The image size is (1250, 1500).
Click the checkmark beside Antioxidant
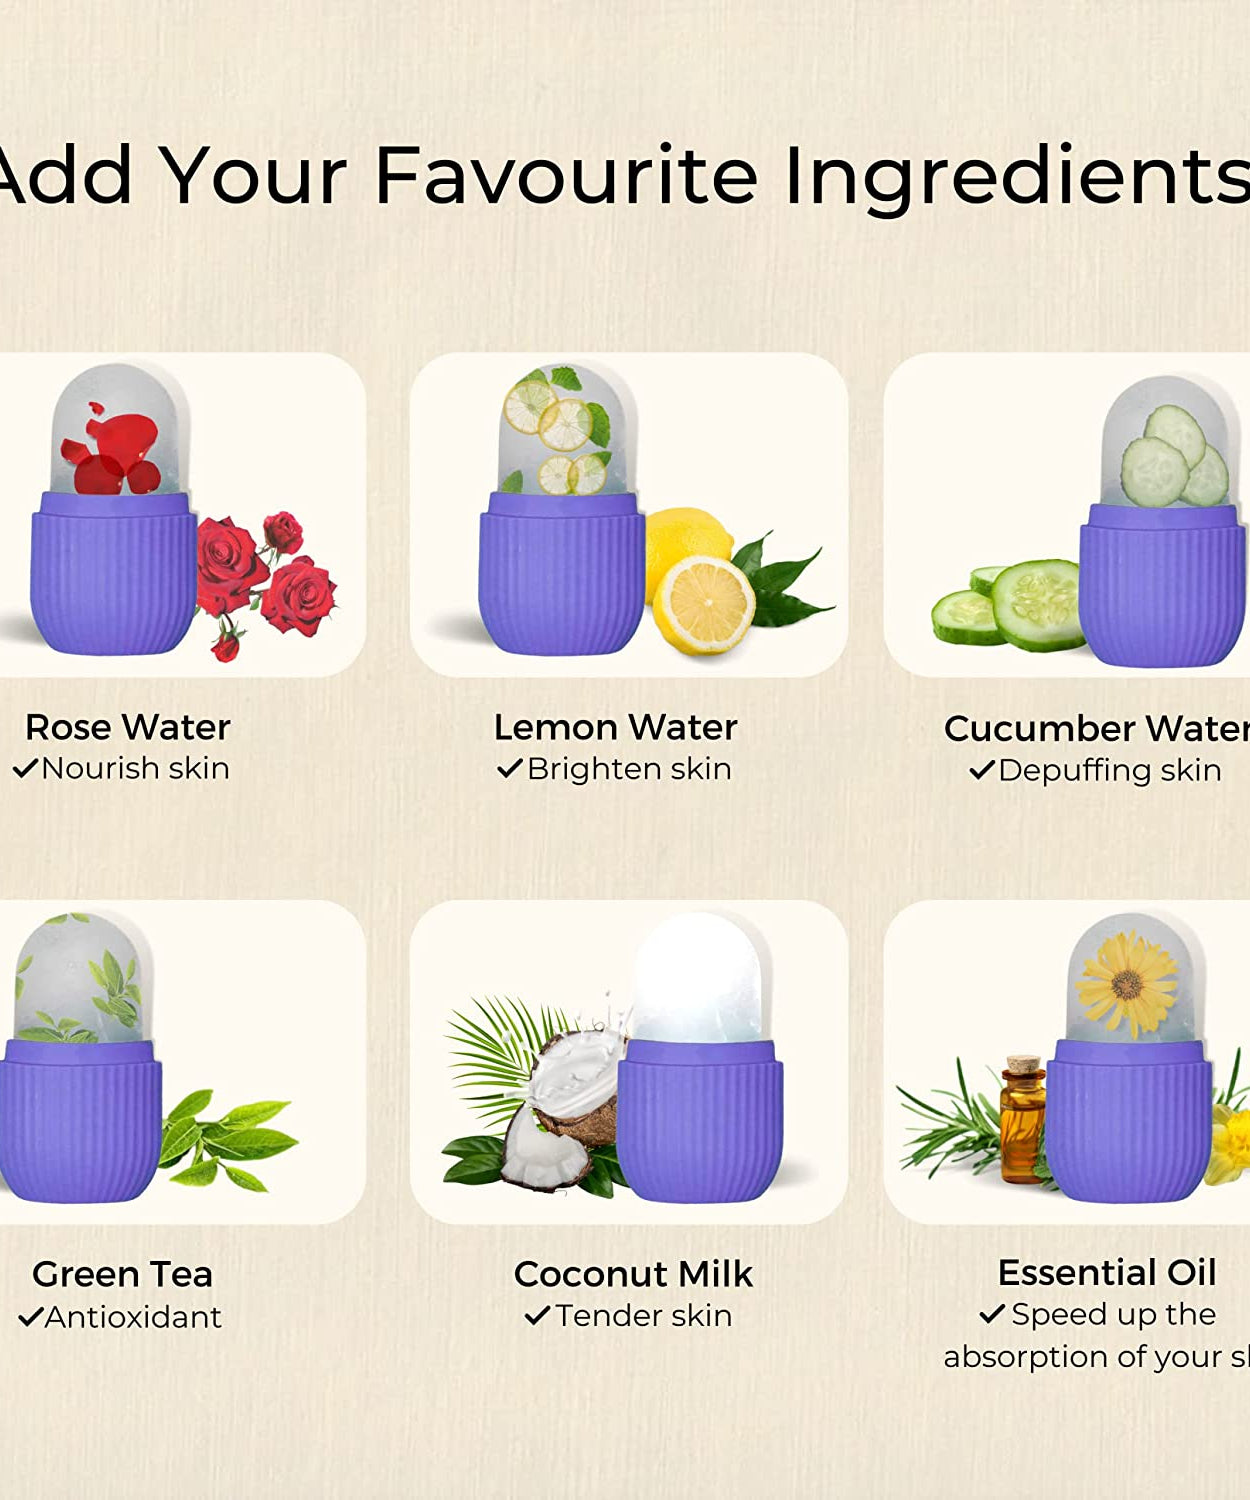pyautogui.click(x=31, y=1317)
